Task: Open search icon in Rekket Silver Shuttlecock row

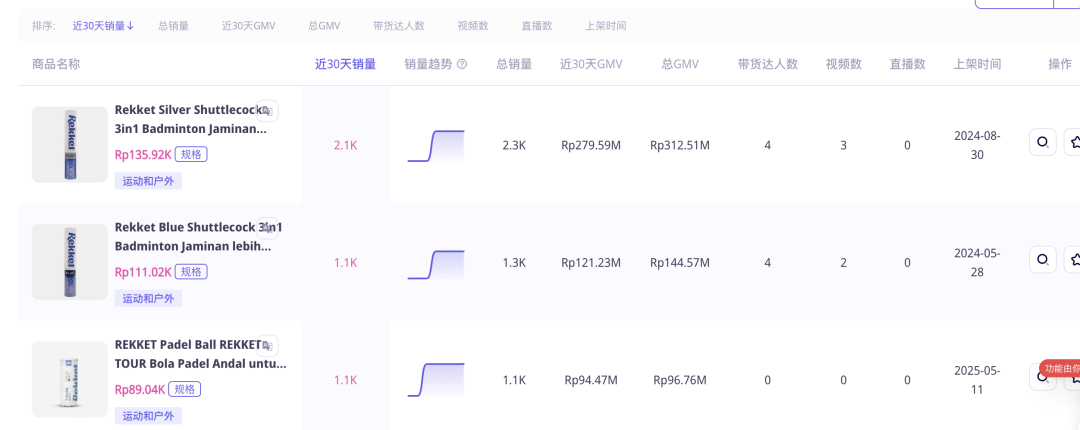Action: tap(1043, 143)
